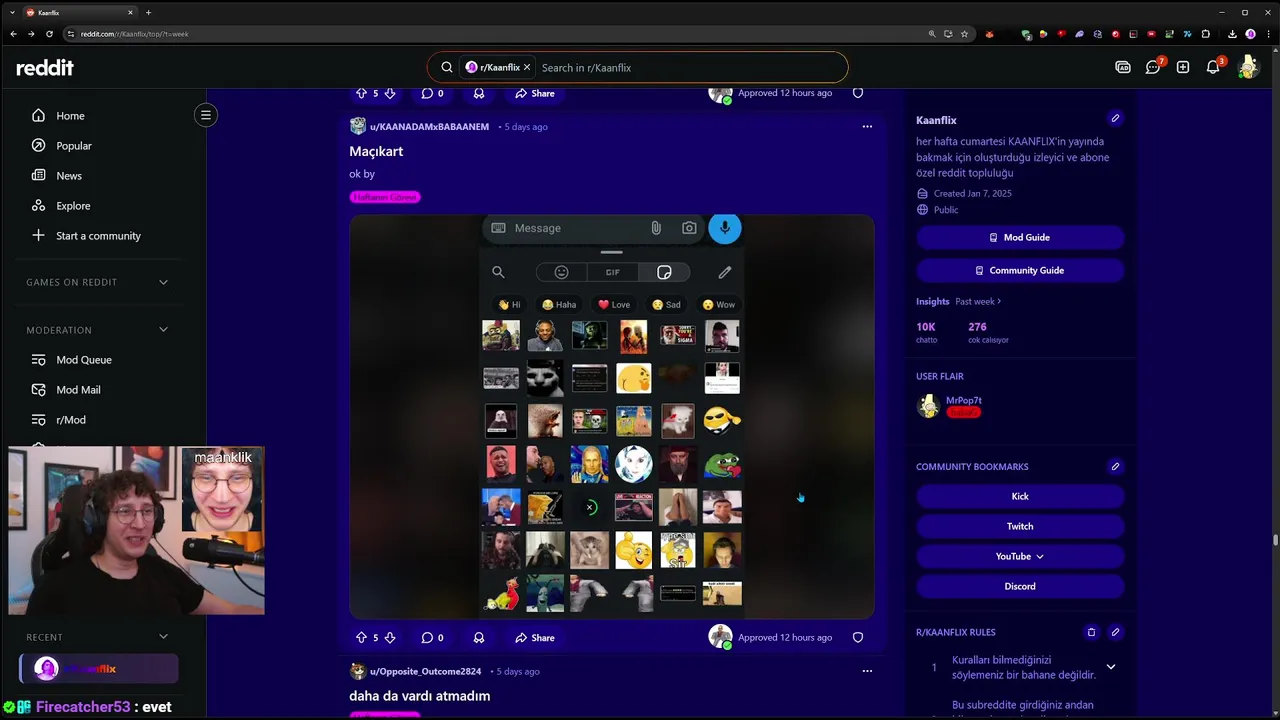Open u/KAANADAMxBABAANEM profile link
Viewport: 1280px width, 720px height.
(429, 127)
